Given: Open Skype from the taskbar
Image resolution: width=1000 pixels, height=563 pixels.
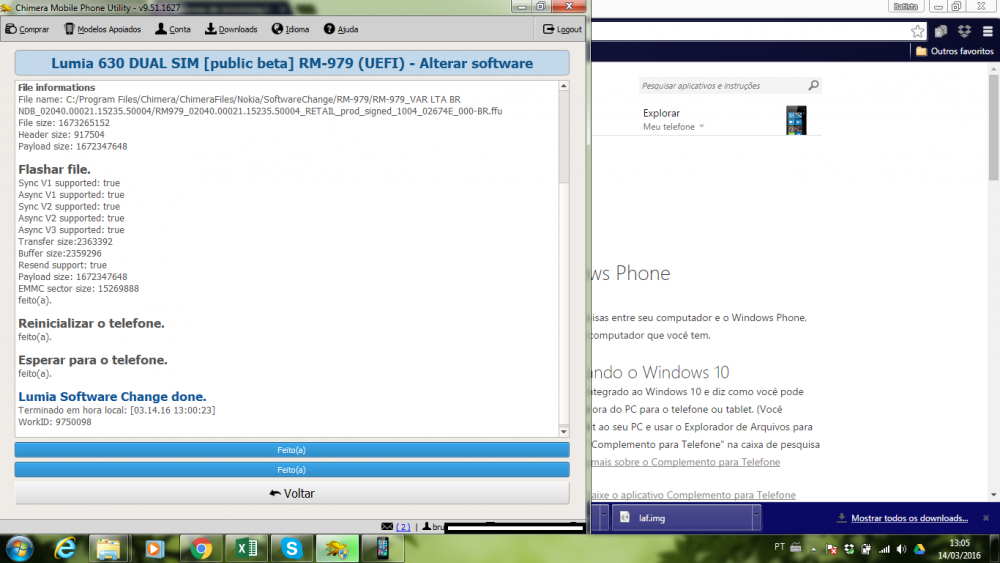Looking at the screenshot, I should tap(291, 548).
